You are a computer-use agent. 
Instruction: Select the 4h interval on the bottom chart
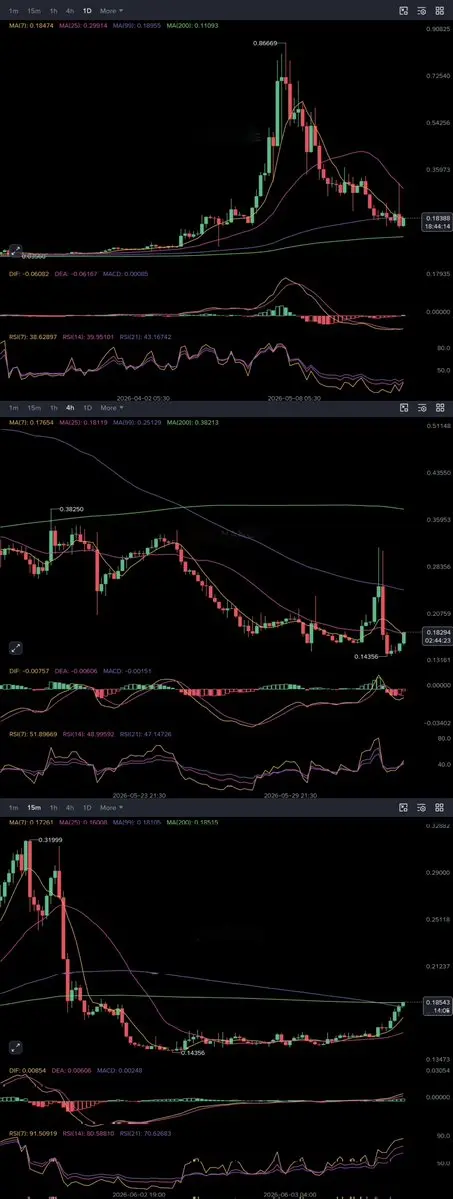pos(70,808)
